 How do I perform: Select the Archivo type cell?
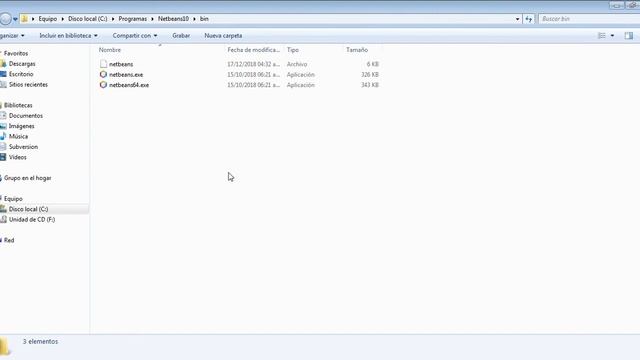pos(297,64)
